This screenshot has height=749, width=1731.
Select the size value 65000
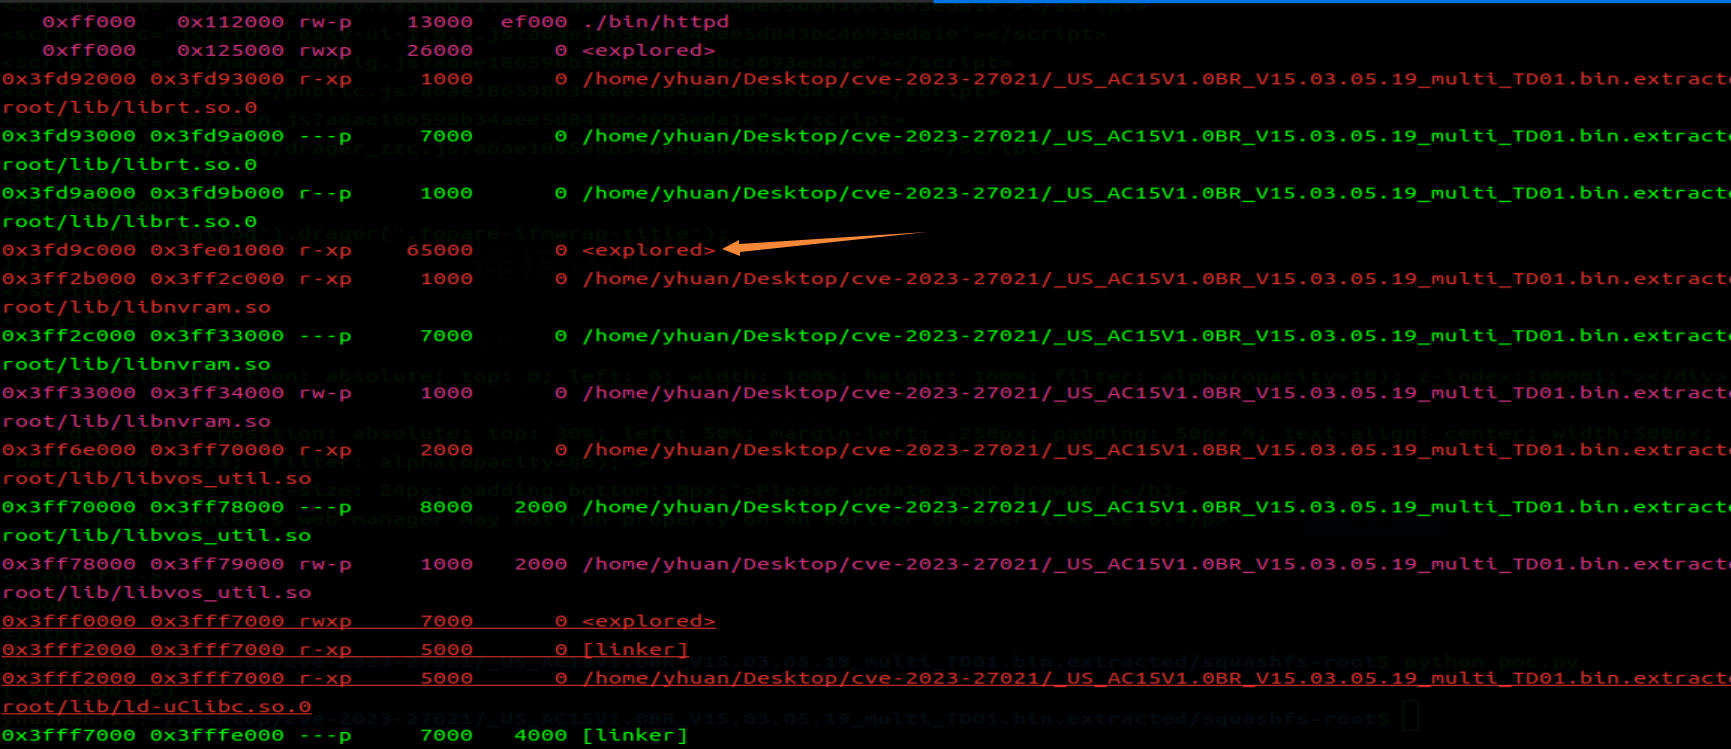[x=440, y=250]
